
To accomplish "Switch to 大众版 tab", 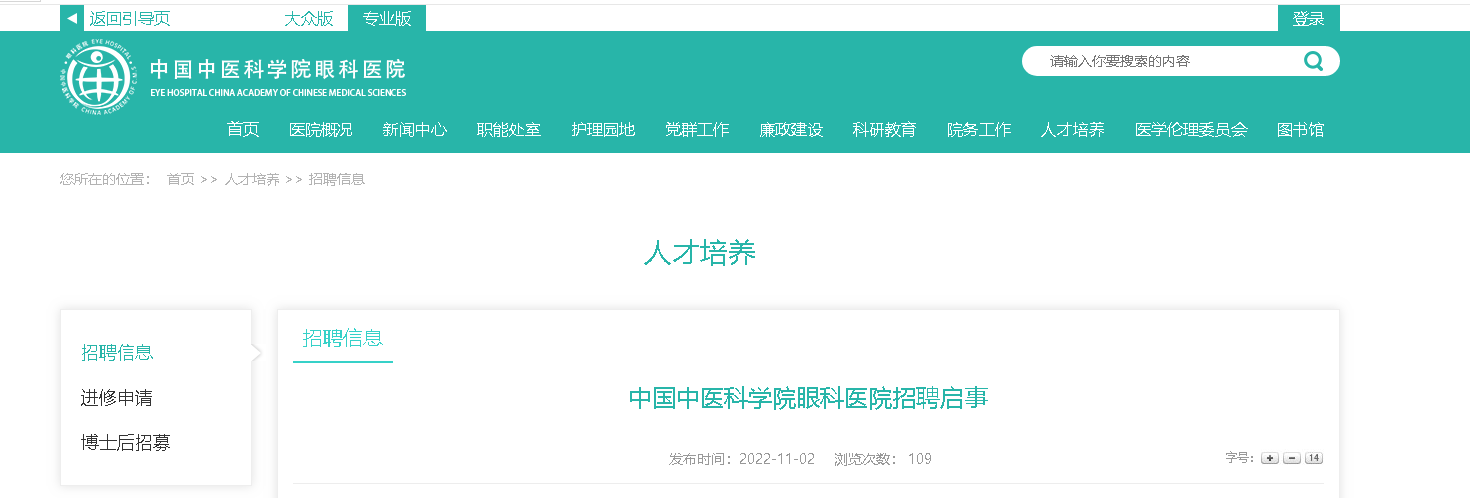I will [308, 18].
